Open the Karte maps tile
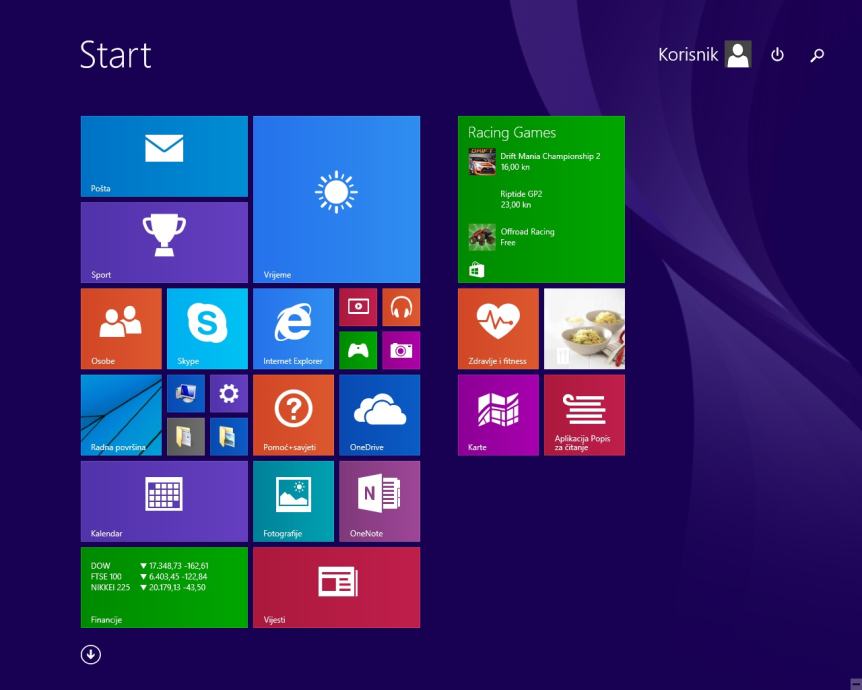Screen dimensions: 862x690 498,415
